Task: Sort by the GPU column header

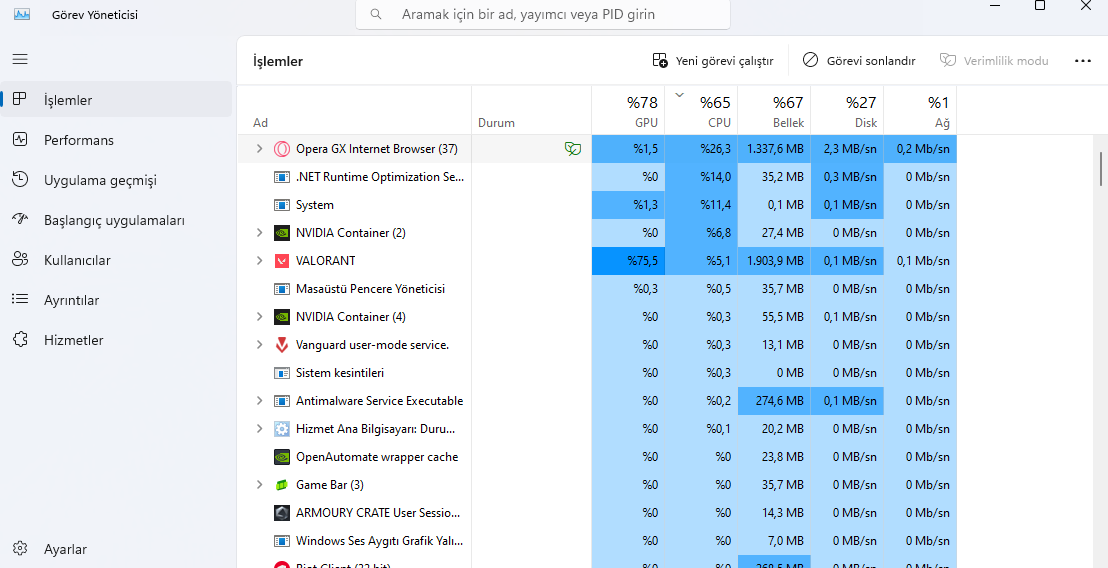Action: [x=628, y=110]
